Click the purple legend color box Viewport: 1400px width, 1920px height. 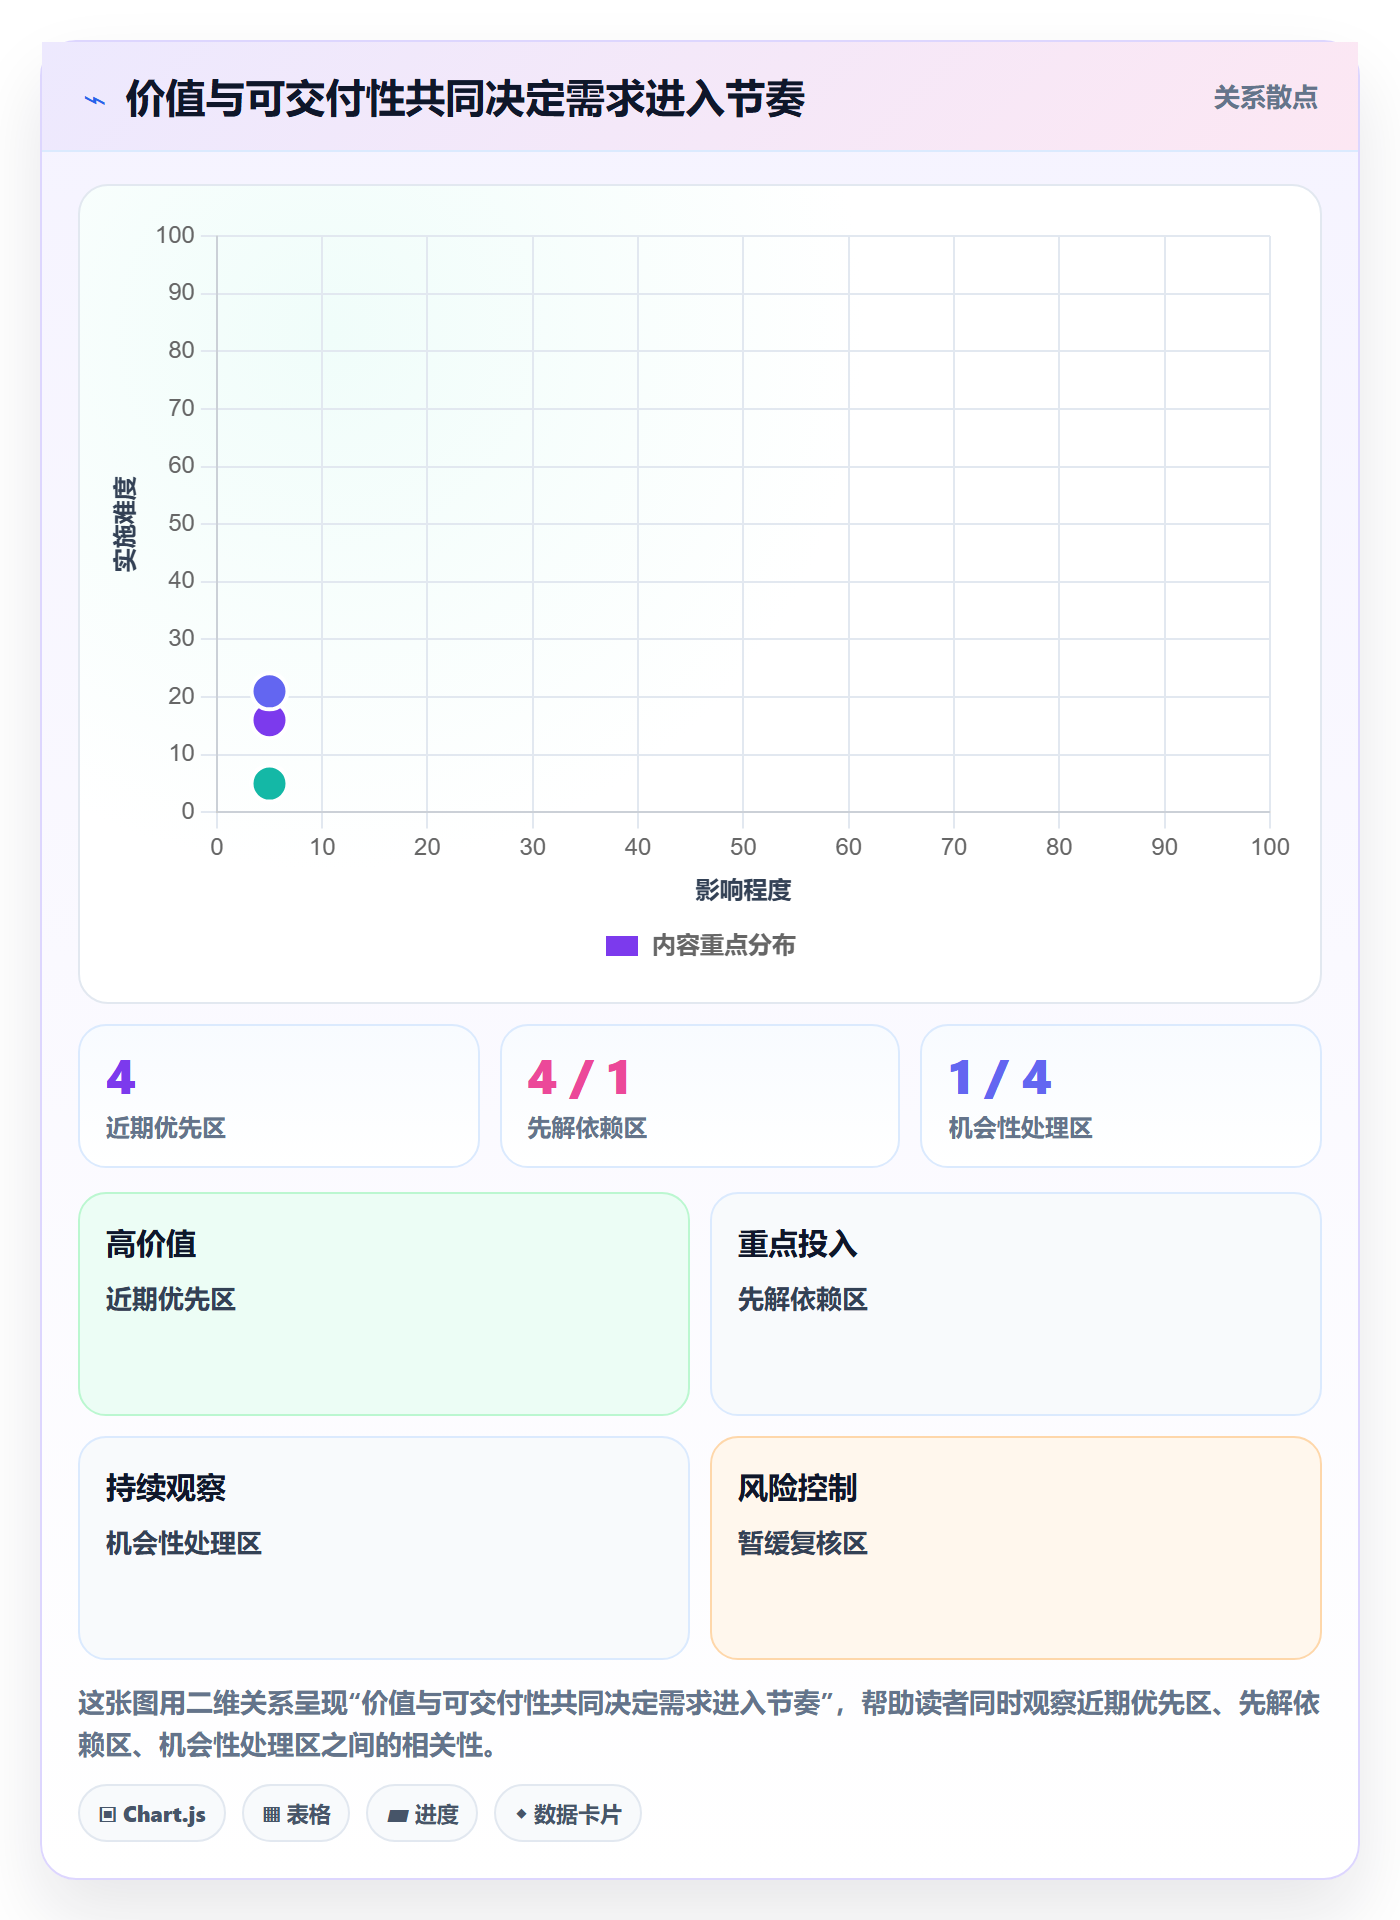pos(622,946)
